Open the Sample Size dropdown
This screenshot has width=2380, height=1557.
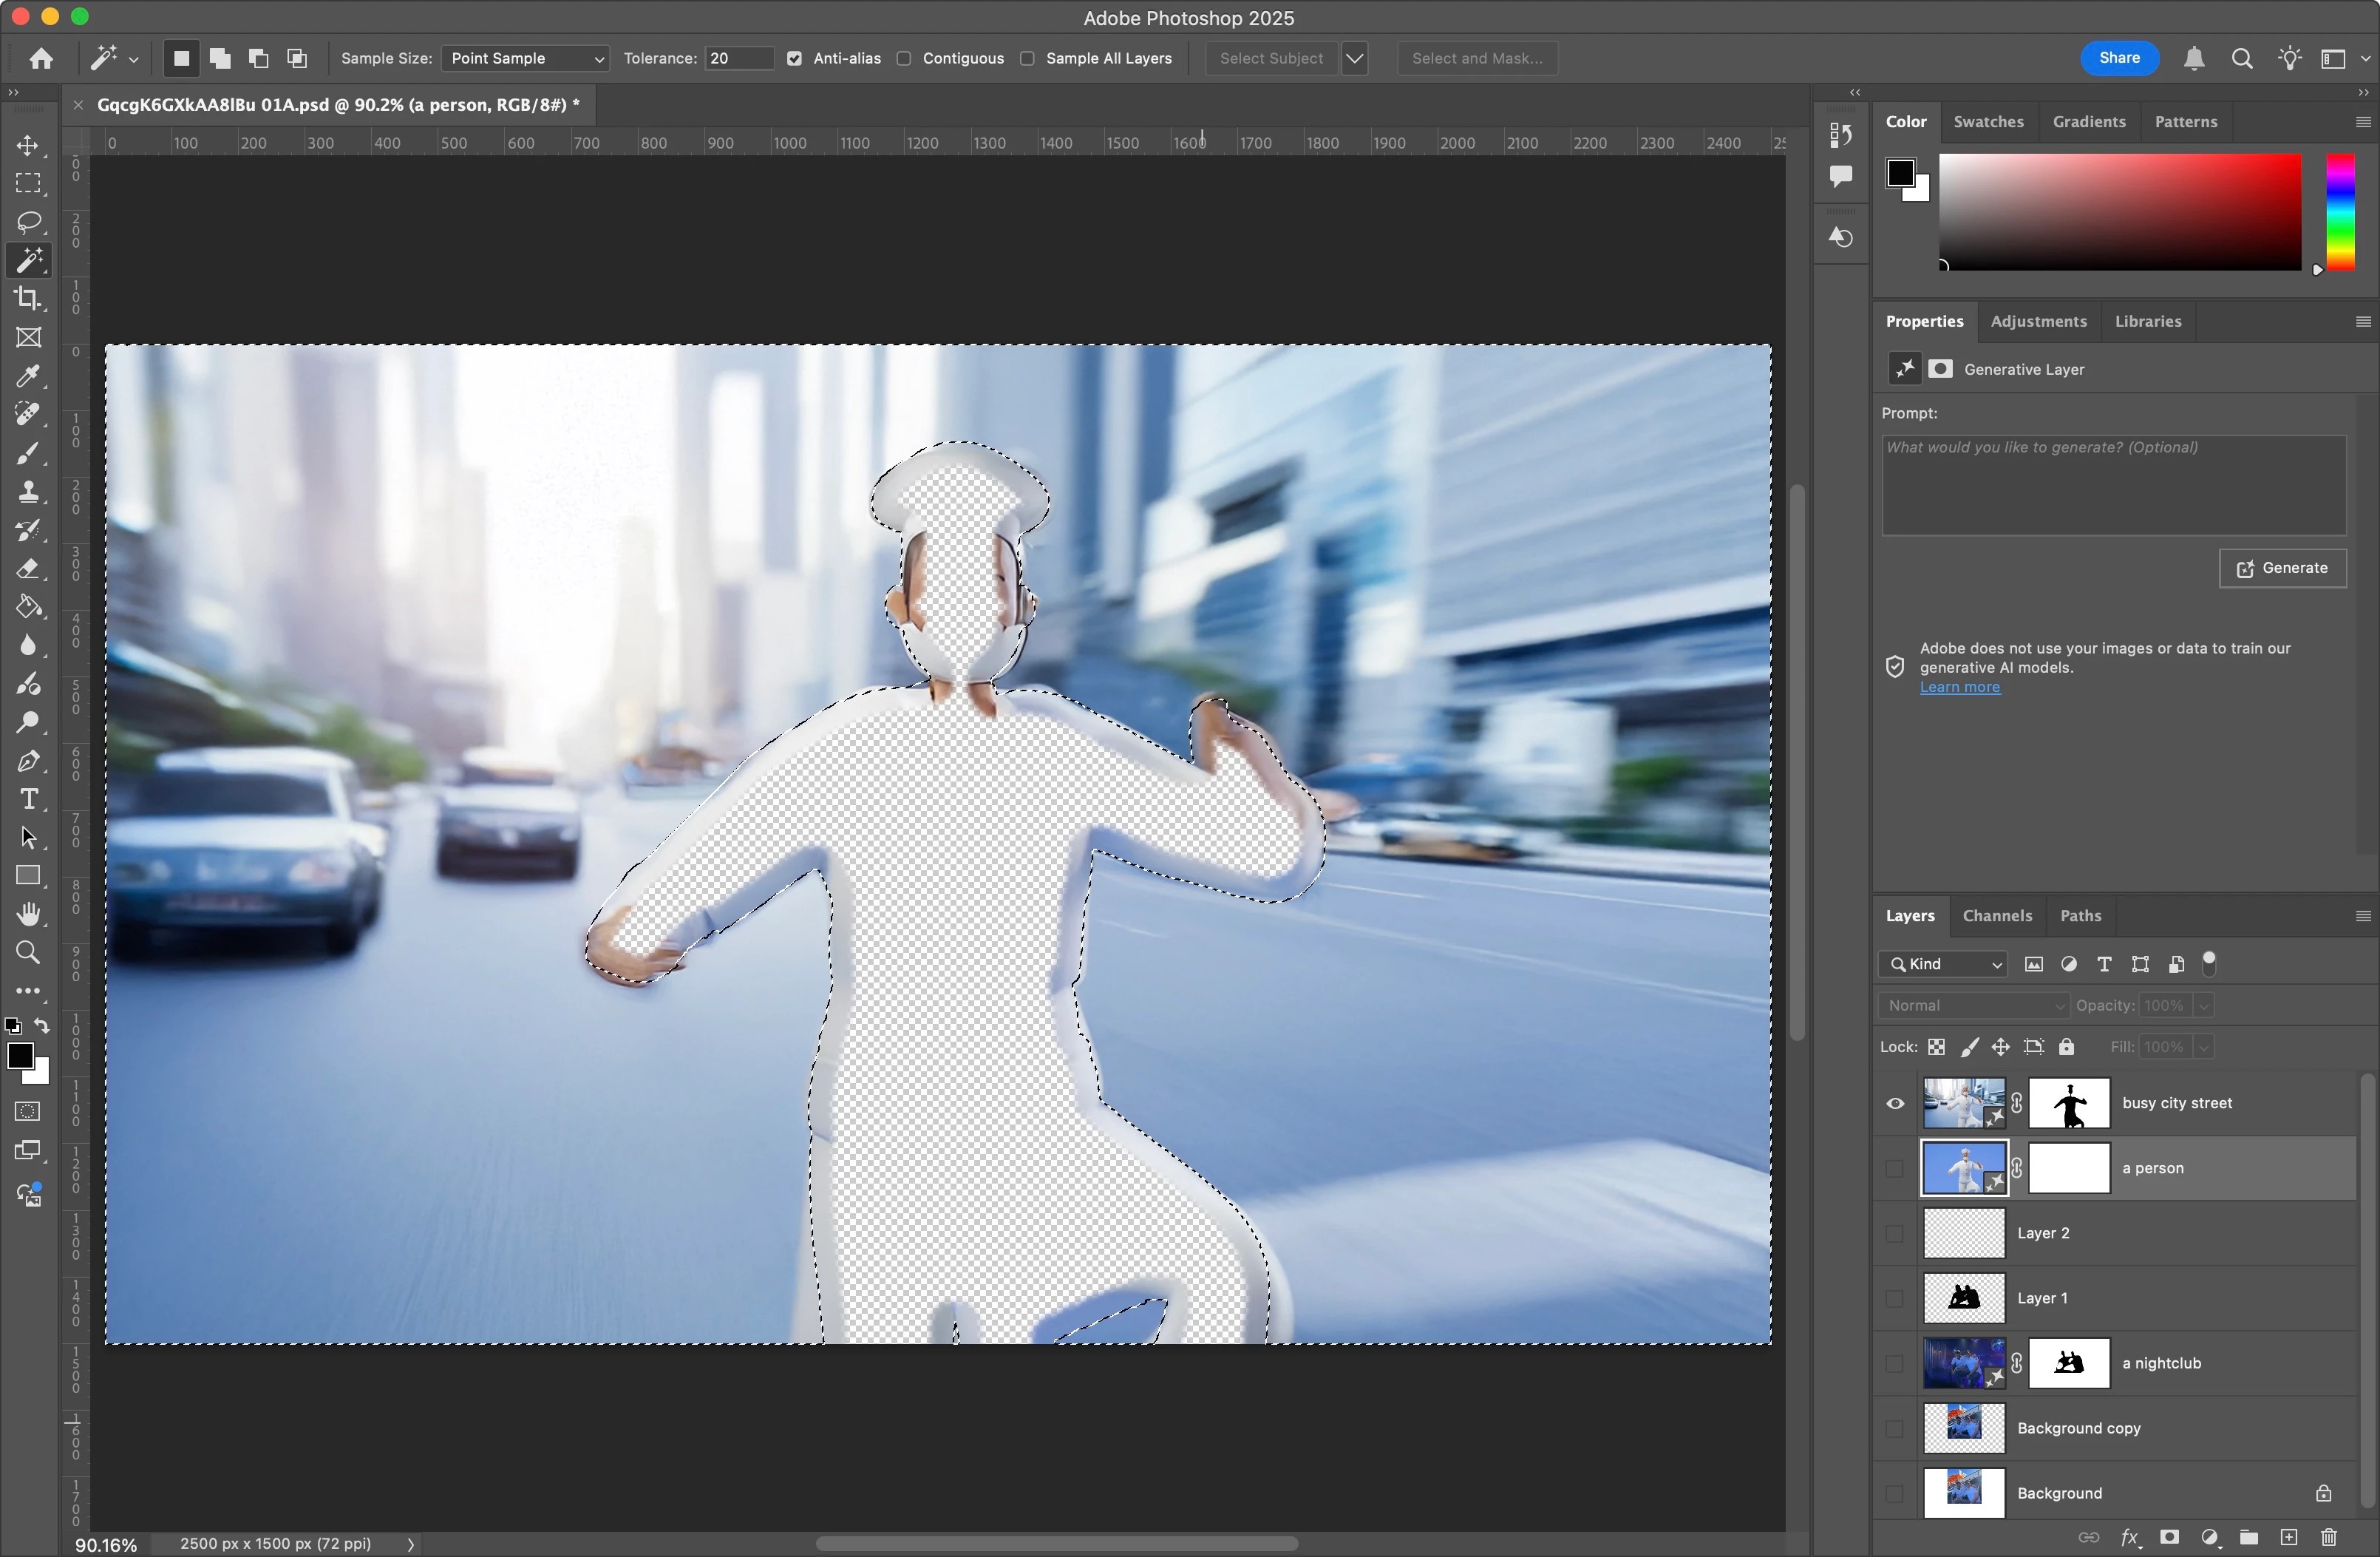[x=525, y=58]
